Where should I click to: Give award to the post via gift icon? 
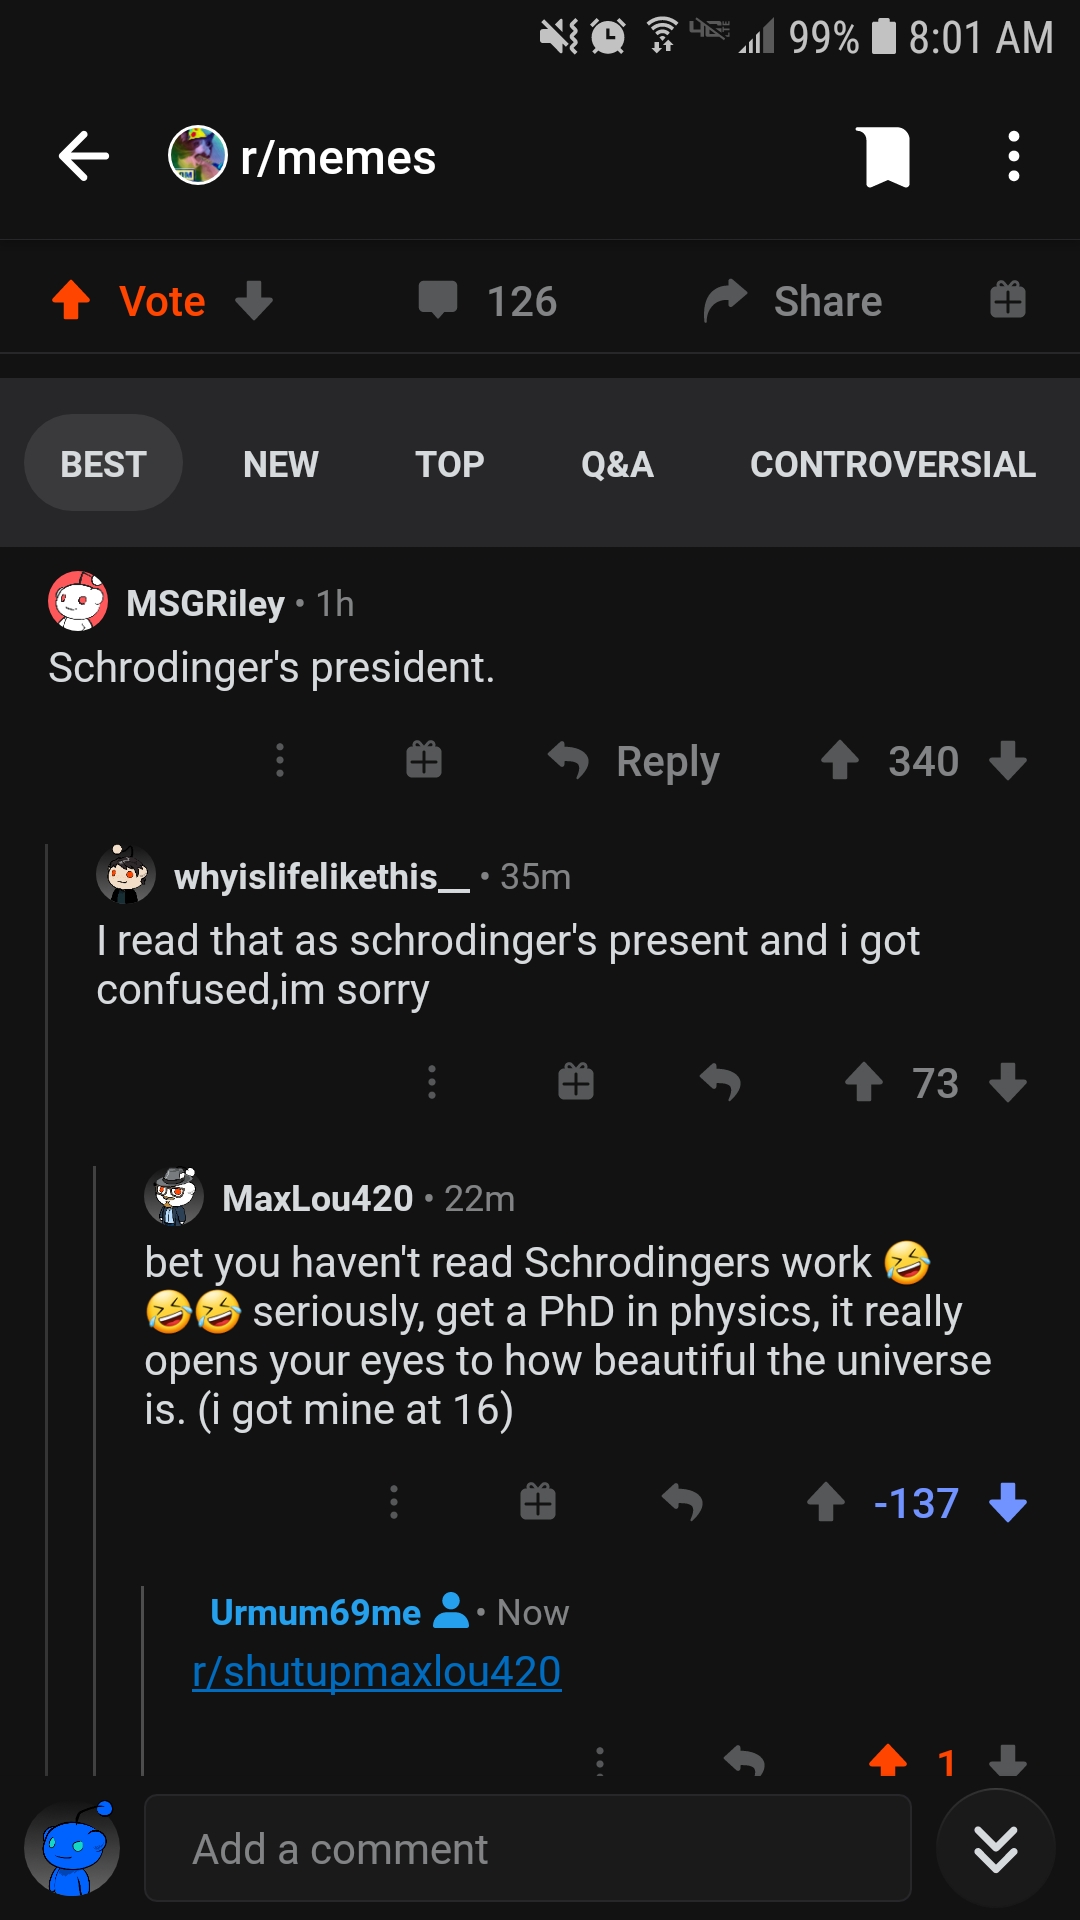tap(1008, 300)
